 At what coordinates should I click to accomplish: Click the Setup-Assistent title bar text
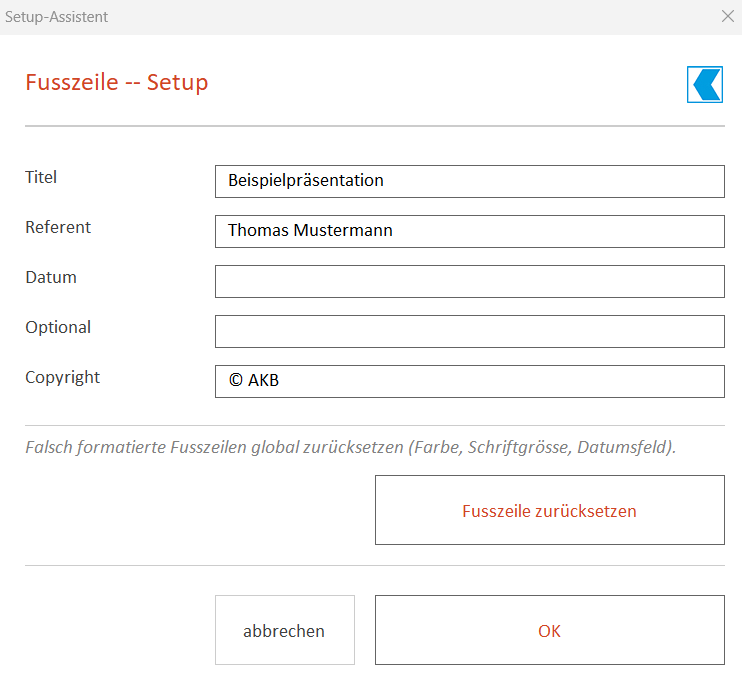56,17
